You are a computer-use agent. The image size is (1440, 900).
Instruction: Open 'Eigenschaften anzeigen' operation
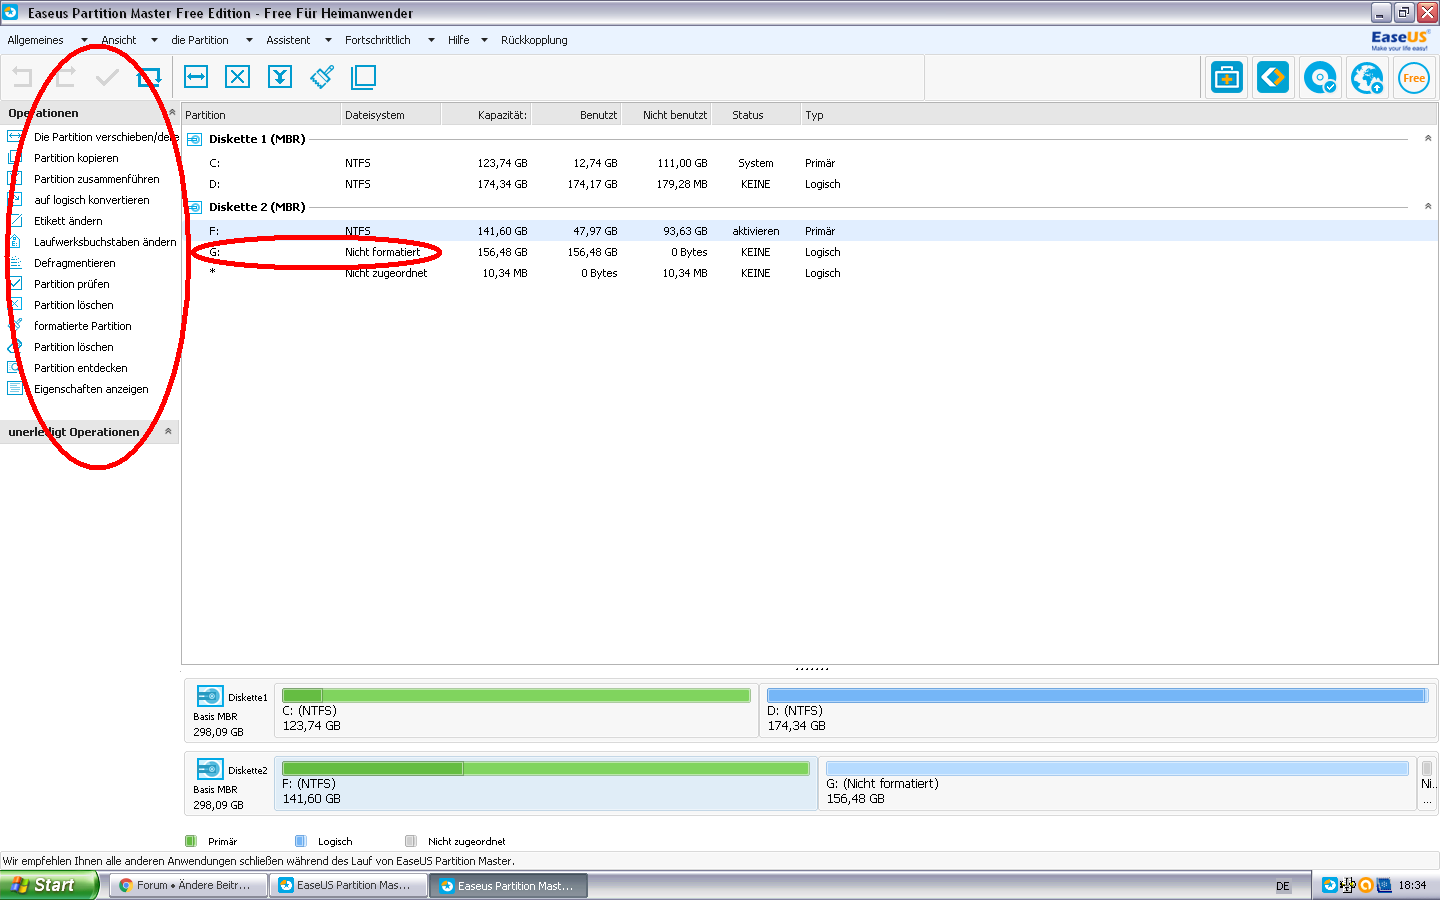(91, 389)
